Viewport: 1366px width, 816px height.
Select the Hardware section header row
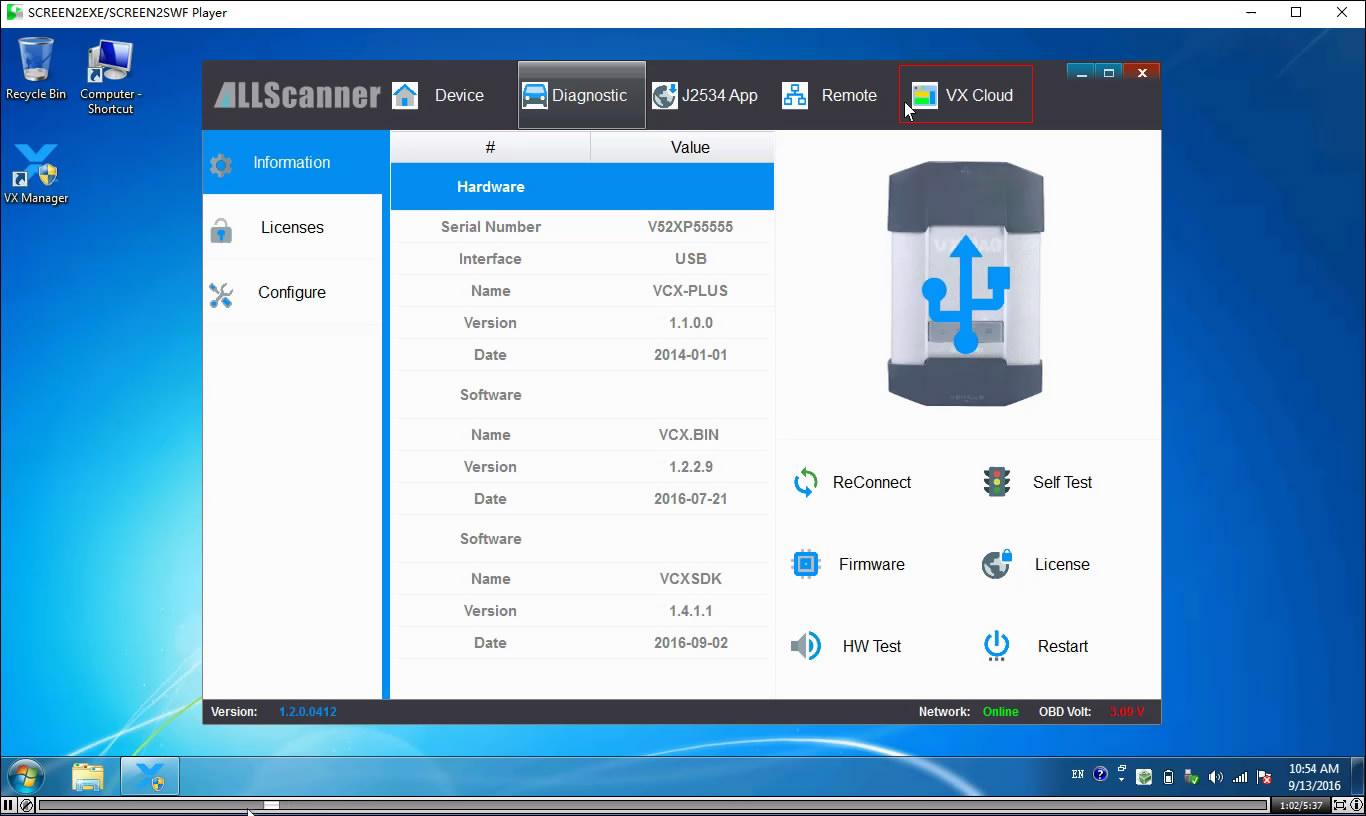pos(582,187)
